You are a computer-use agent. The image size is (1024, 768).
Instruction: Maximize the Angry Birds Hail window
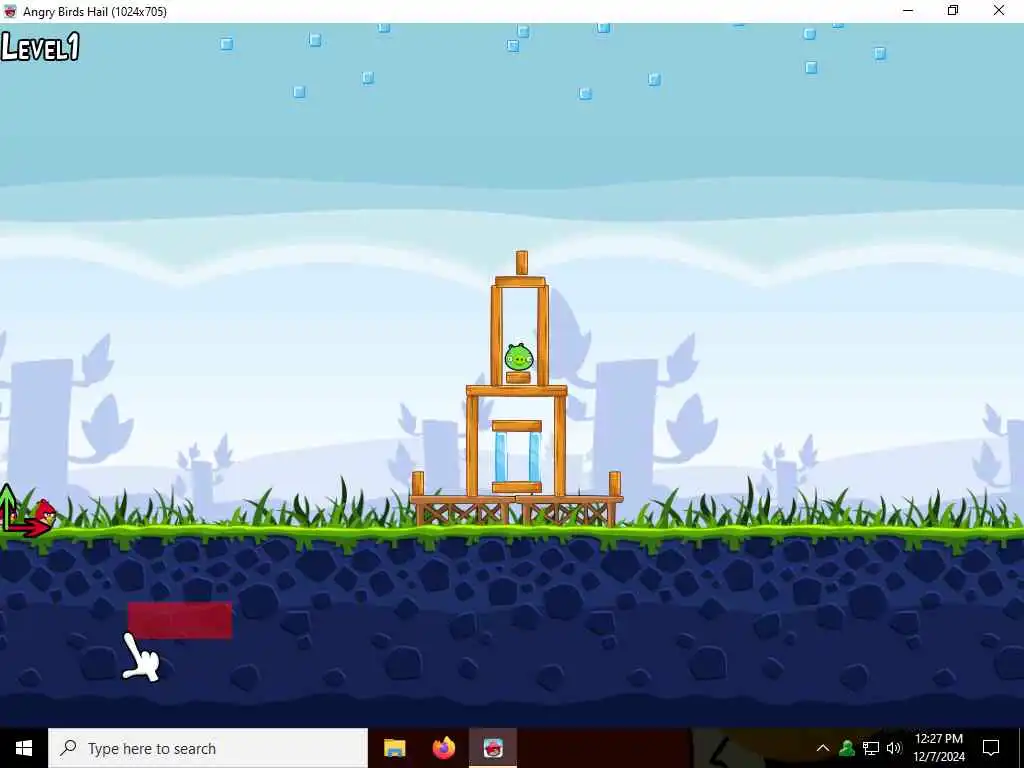953,10
